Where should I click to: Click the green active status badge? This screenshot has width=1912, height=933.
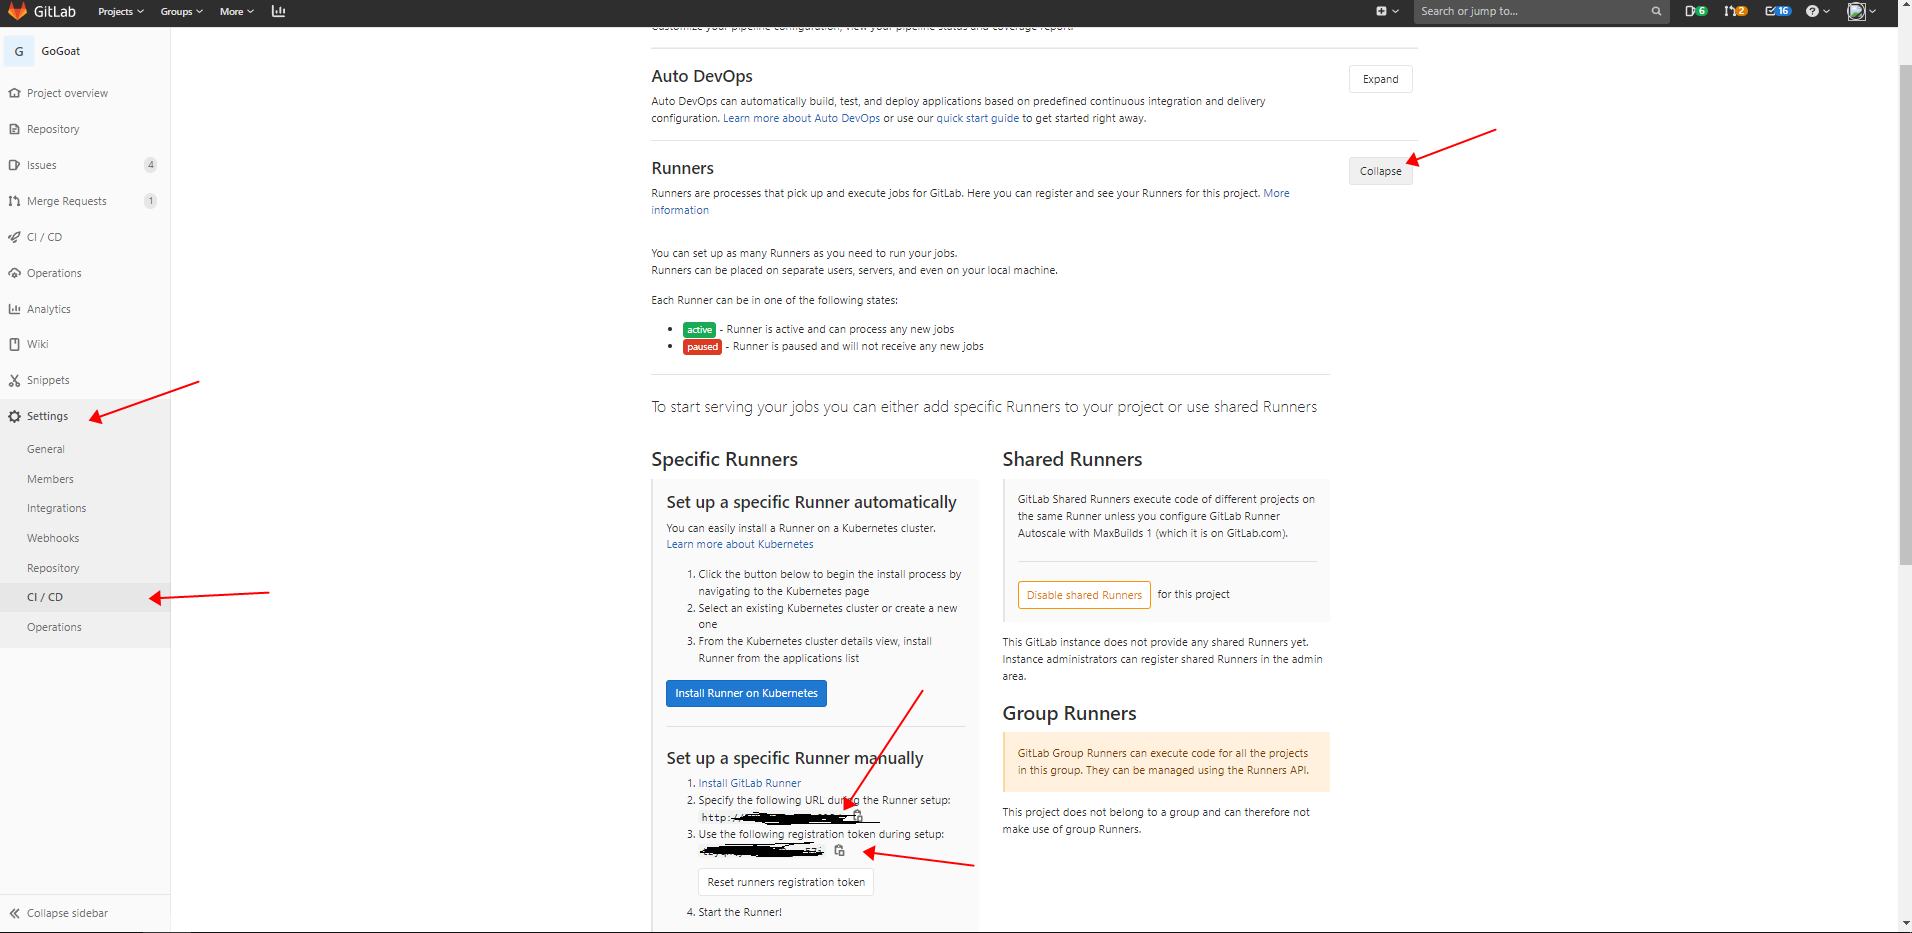699,330
